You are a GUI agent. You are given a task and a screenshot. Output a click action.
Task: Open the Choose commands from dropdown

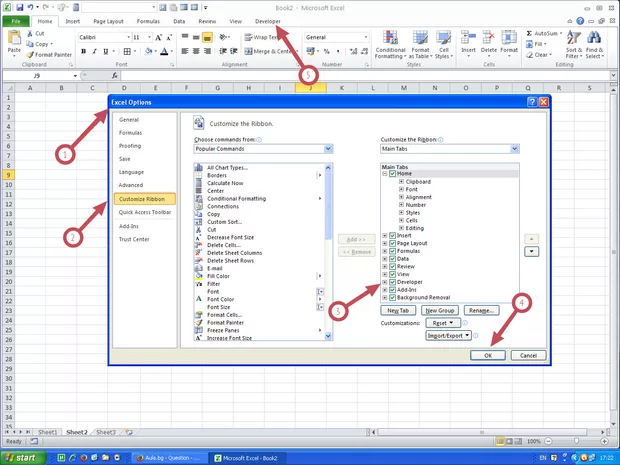328,149
